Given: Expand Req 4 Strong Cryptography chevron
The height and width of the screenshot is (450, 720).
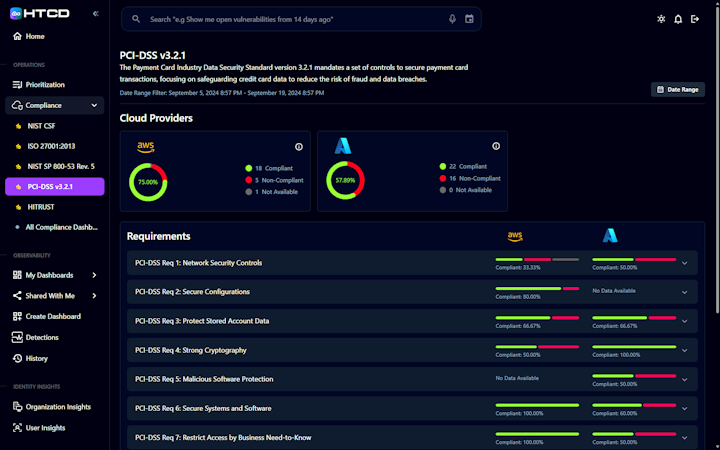Looking at the screenshot, I should pyautogui.click(x=684, y=350).
